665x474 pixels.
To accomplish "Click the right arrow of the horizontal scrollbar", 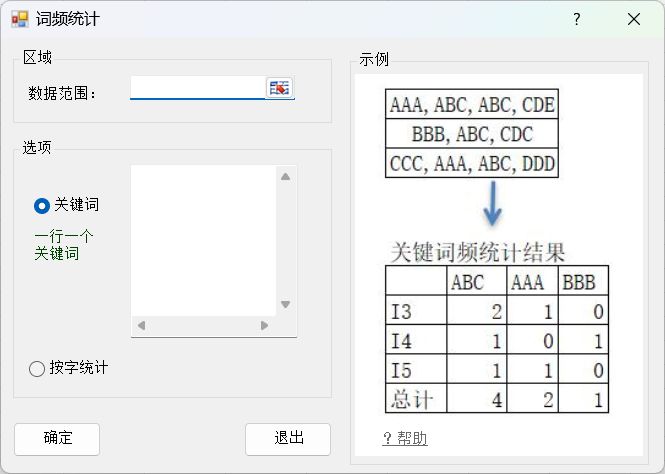I will coord(264,325).
